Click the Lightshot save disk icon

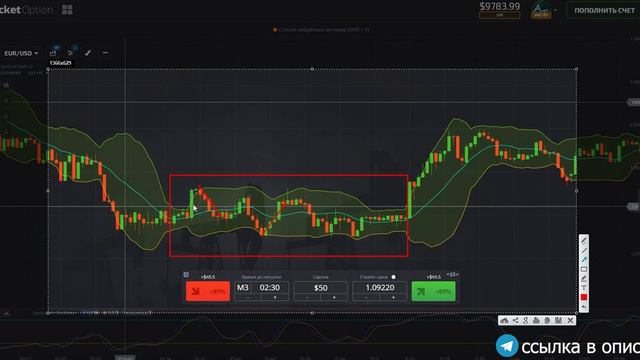pyautogui.click(x=558, y=320)
